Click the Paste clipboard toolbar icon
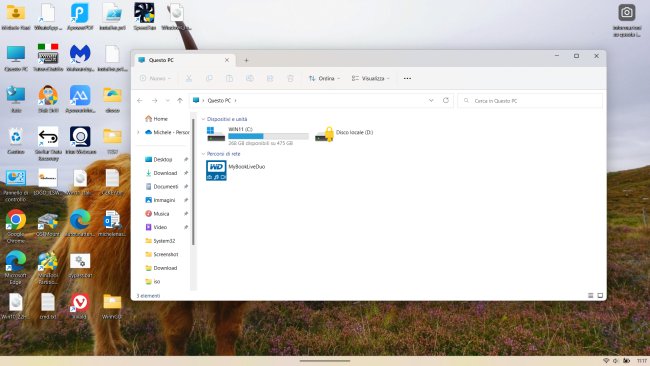This screenshot has width=650, height=366. coord(229,78)
